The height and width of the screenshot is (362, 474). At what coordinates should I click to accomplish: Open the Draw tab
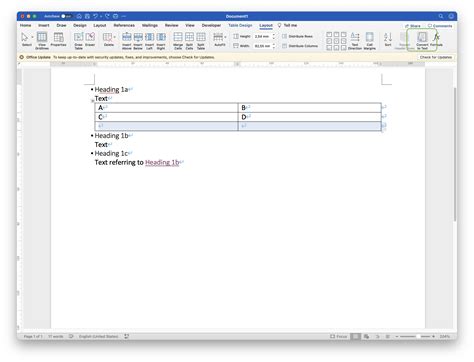tap(61, 25)
